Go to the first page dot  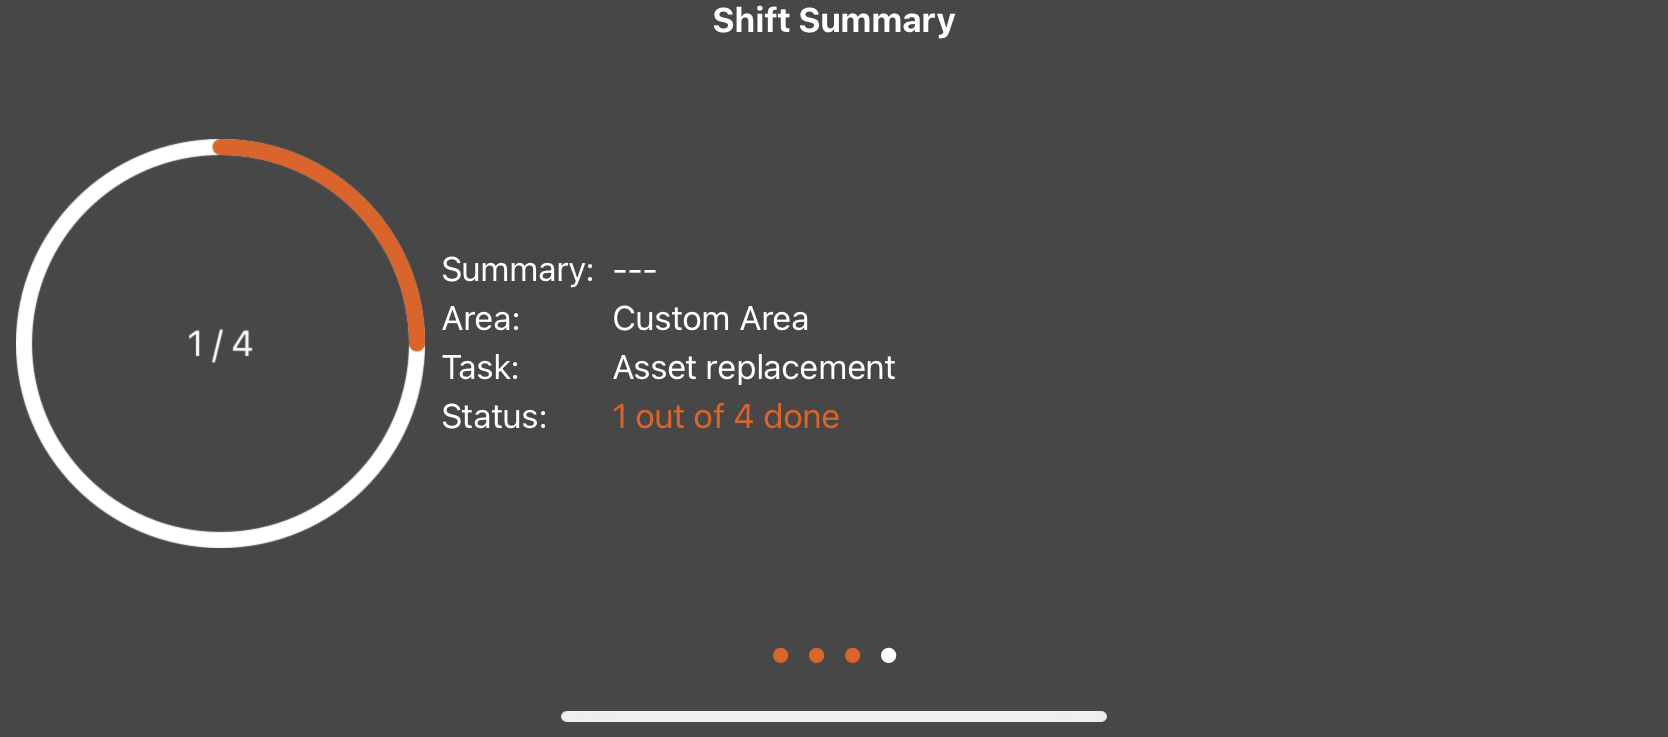781,656
